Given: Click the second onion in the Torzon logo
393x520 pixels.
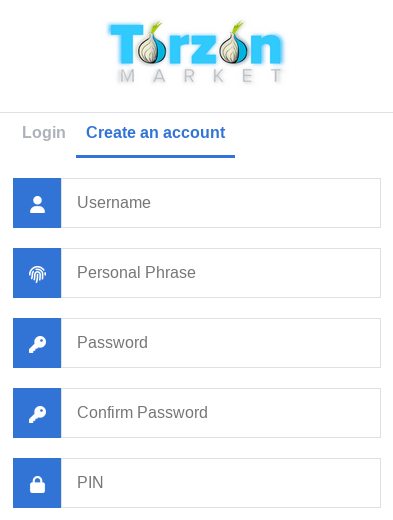Looking at the screenshot, I should coord(233,43).
